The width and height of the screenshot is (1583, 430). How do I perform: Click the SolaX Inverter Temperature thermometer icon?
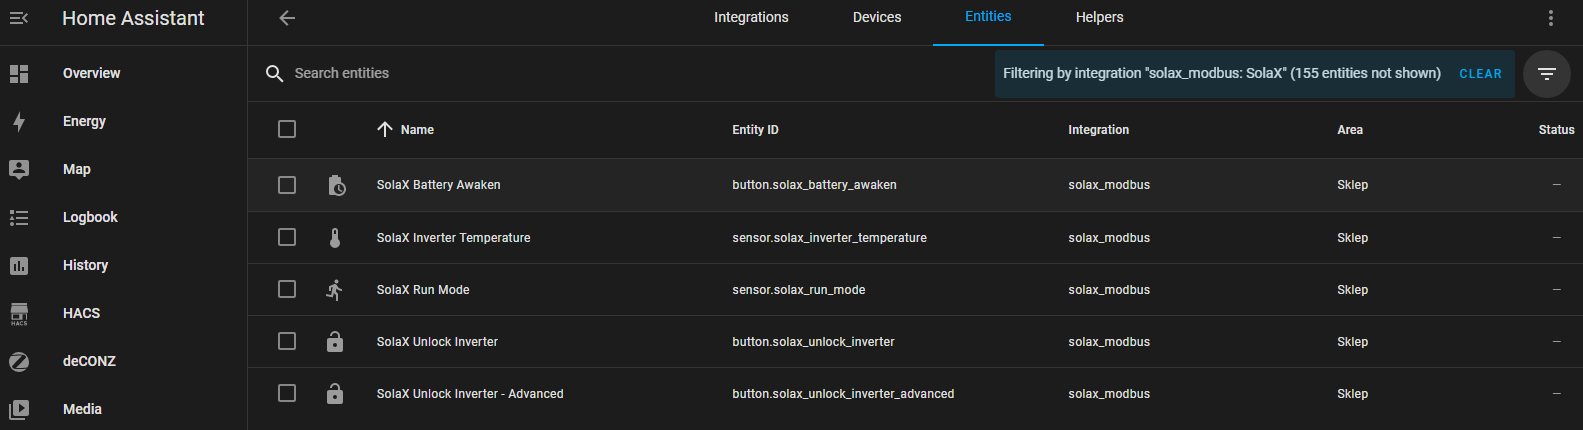[335, 238]
